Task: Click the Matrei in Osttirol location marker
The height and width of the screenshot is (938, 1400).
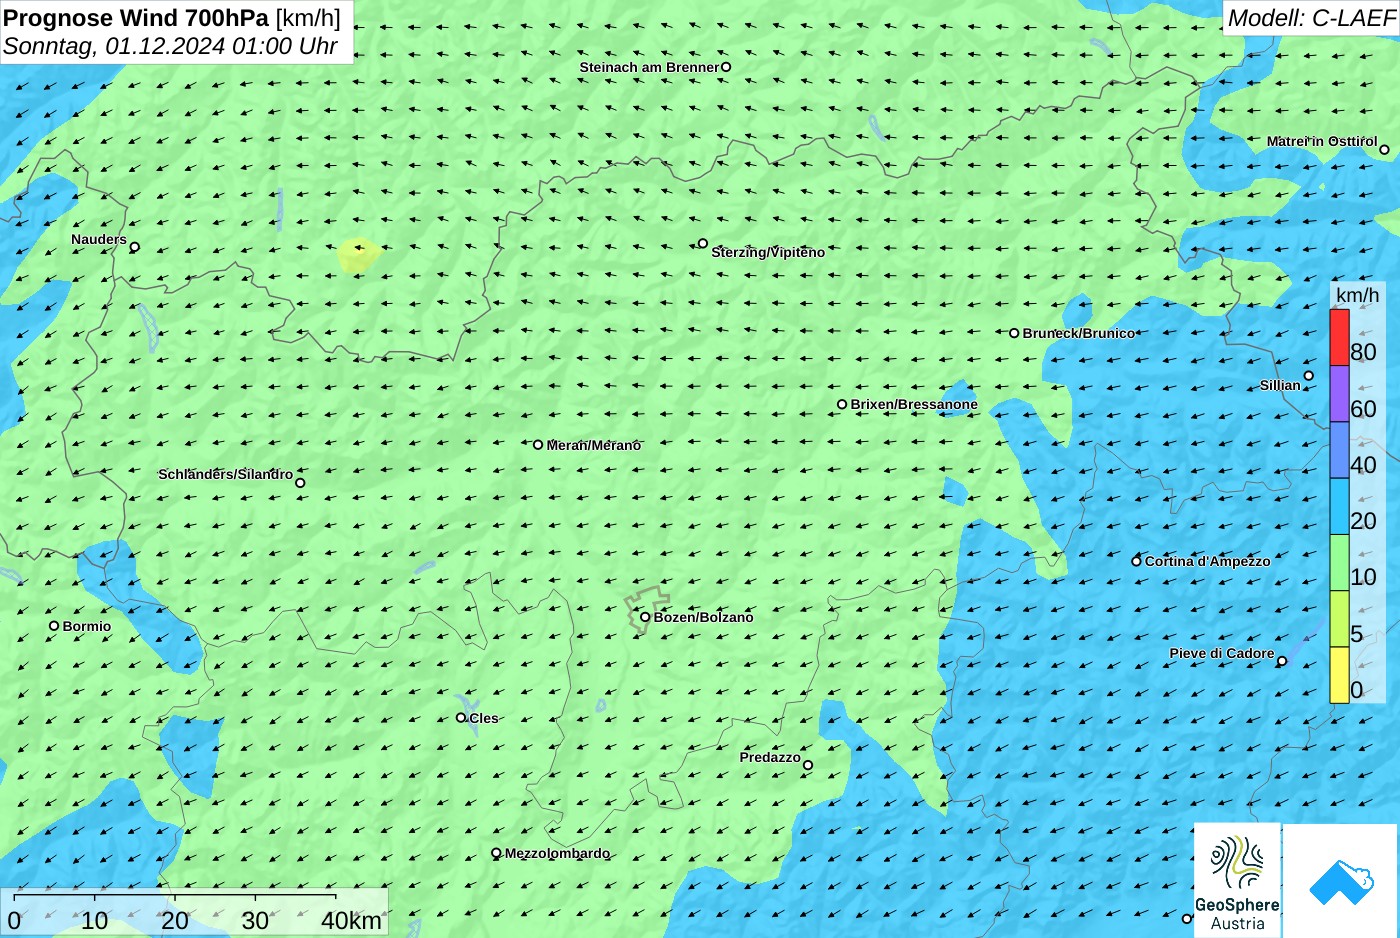Action: tap(1385, 150)
